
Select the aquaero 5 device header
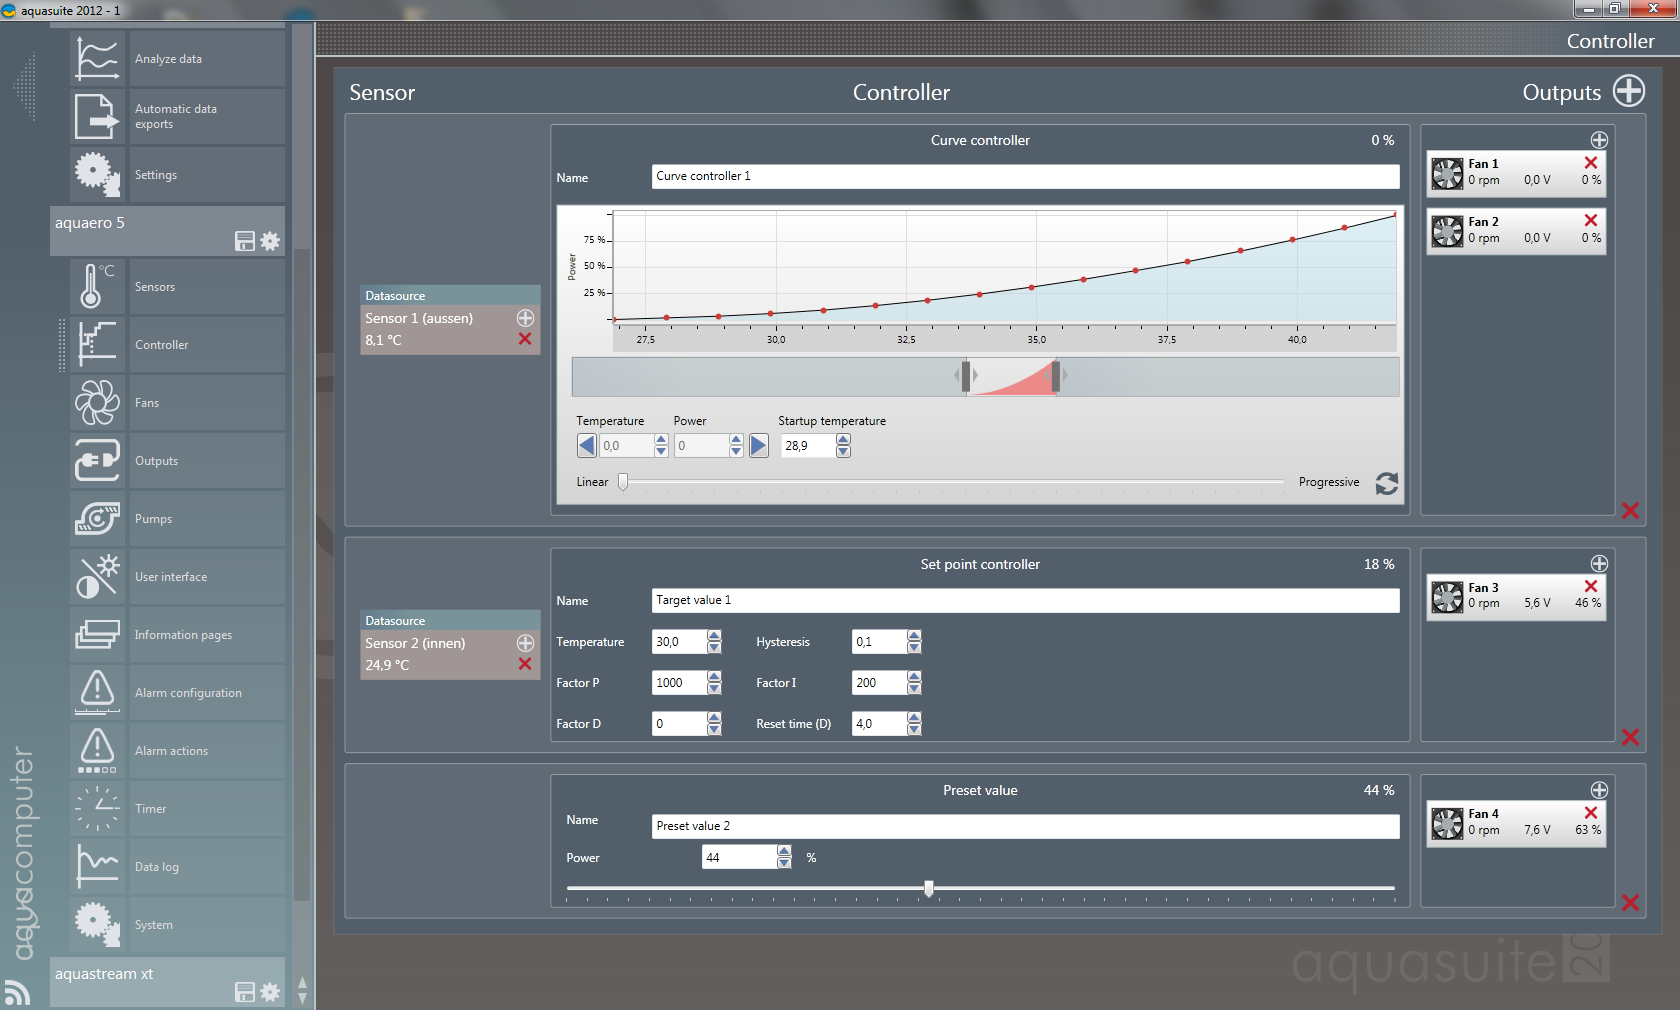coord(167,231)
